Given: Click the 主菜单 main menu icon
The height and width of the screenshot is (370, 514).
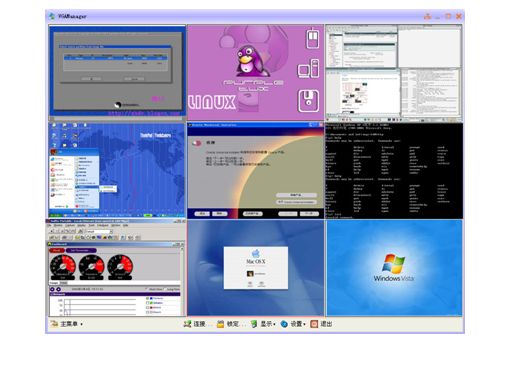Looking at the screenshot, I should (54, 323).
